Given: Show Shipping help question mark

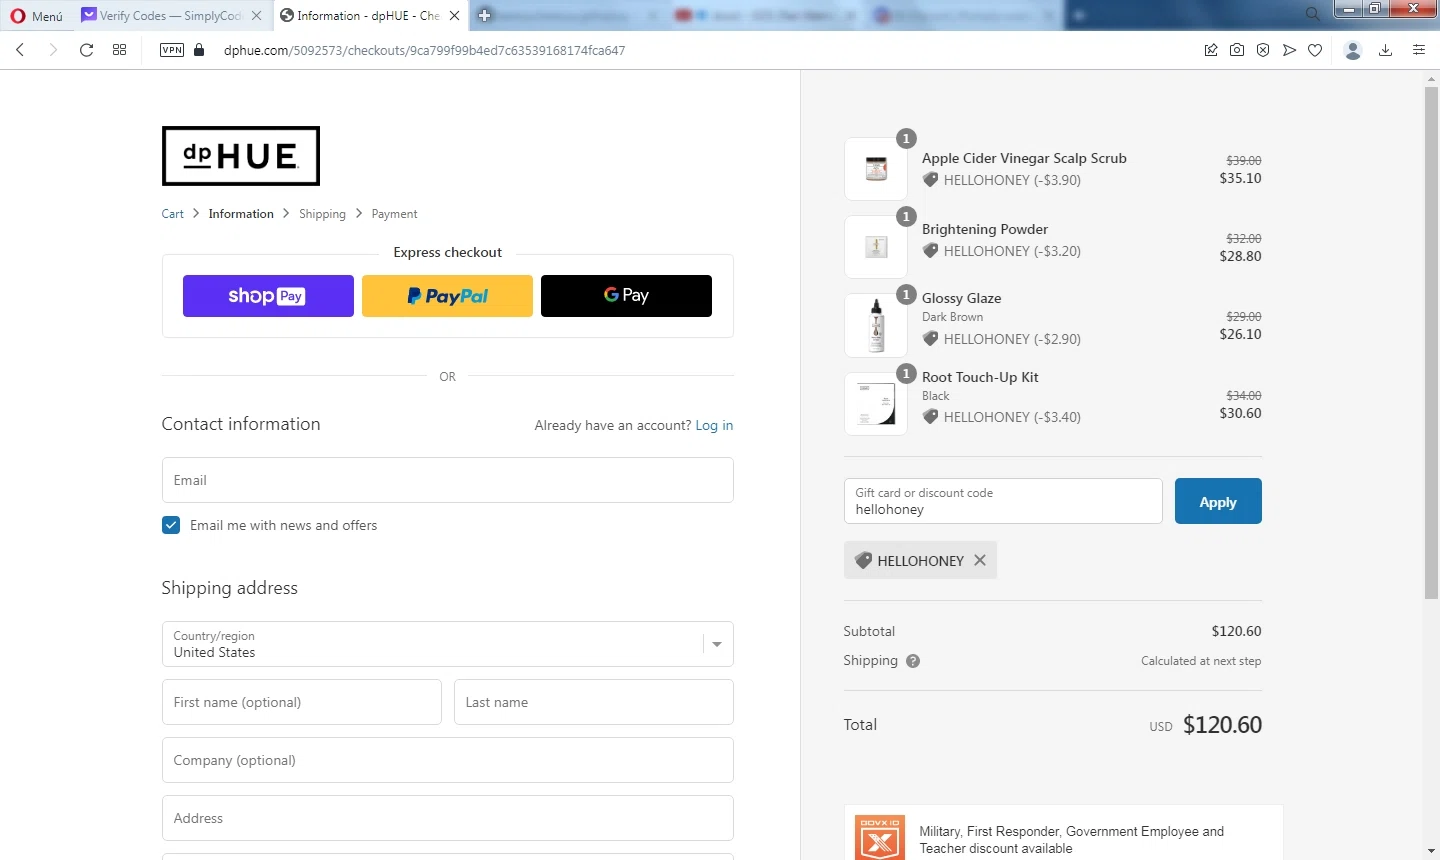Looking at the screenshot, I should point(913,661).
